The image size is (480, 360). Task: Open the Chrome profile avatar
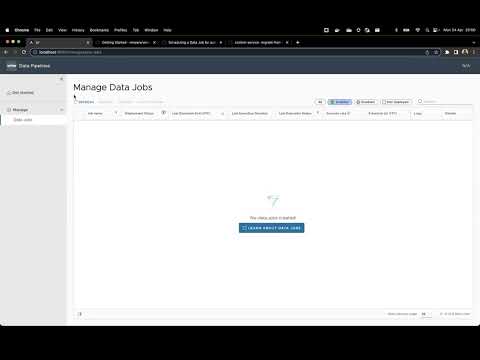click(x=465, y=52)
